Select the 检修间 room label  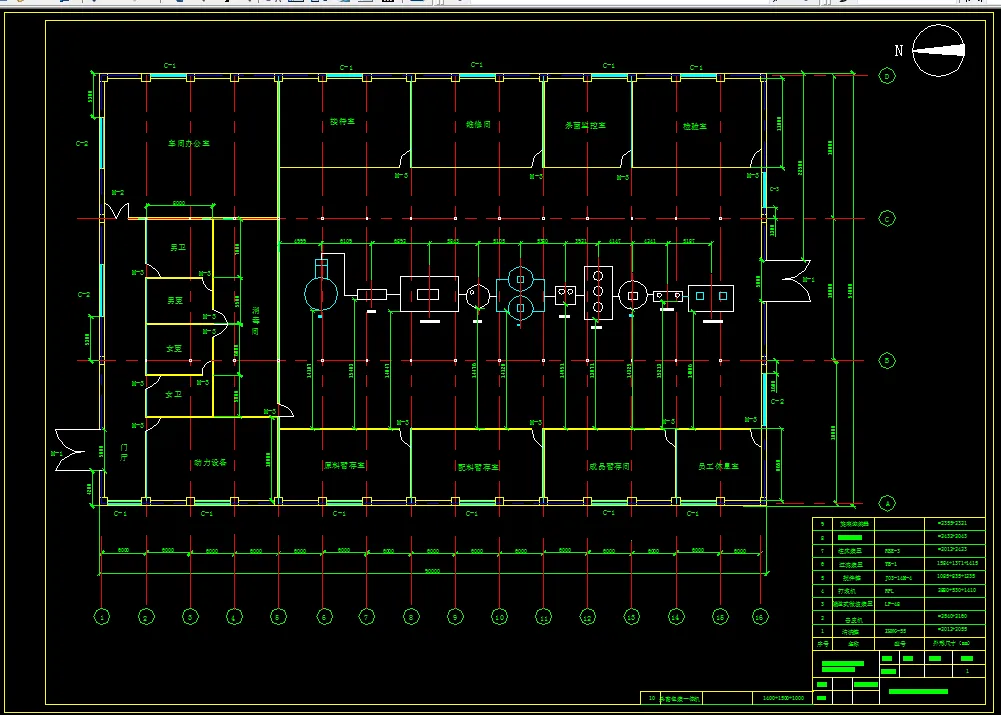[x=478, y=124]
